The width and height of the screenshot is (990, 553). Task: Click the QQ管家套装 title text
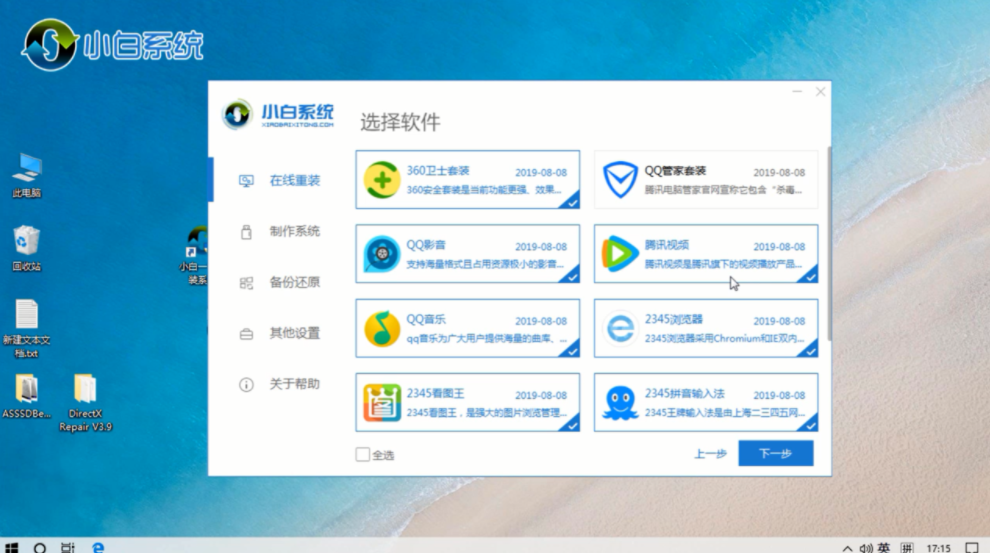pos(675,171)
